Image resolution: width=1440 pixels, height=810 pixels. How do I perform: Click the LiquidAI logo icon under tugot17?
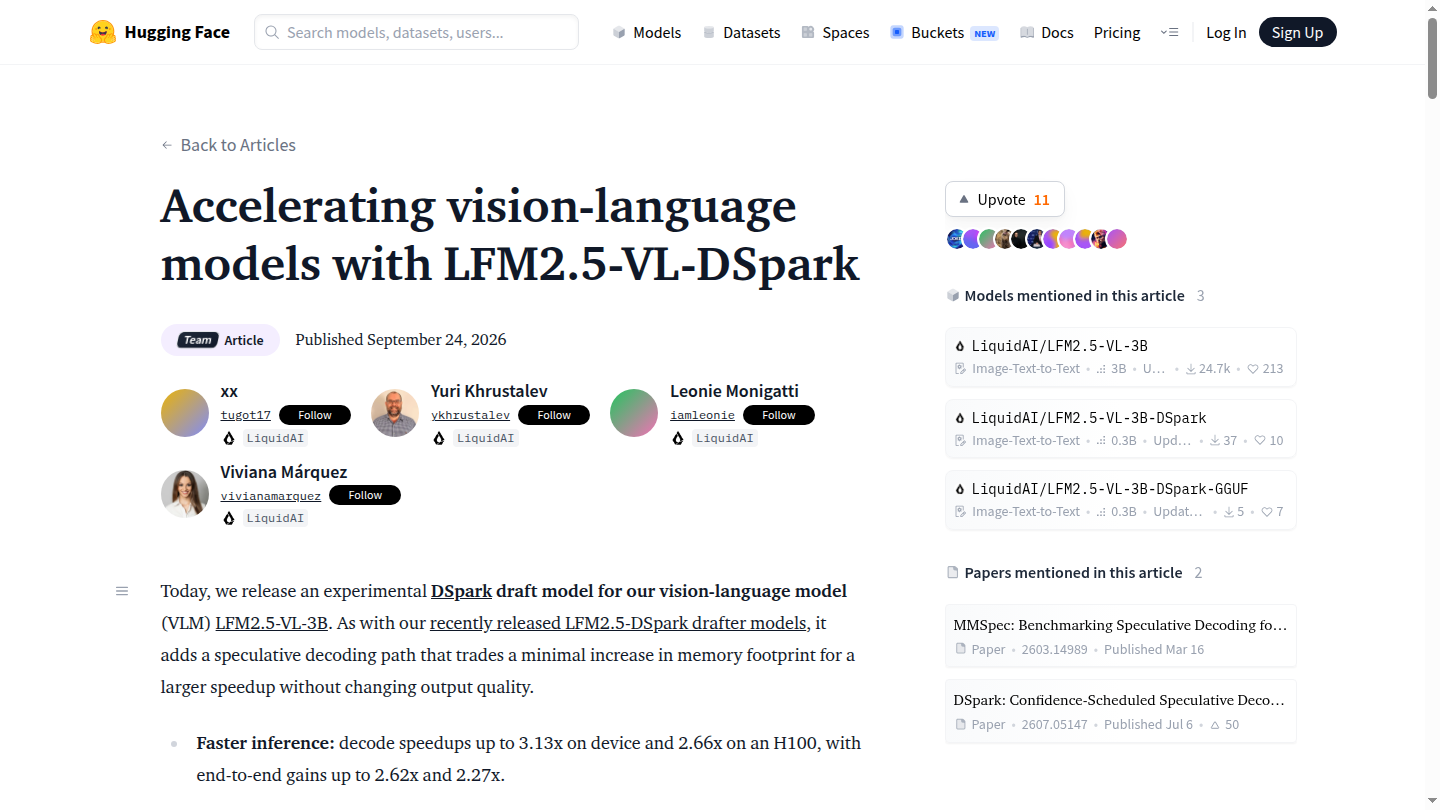click(x=229, y=438)
